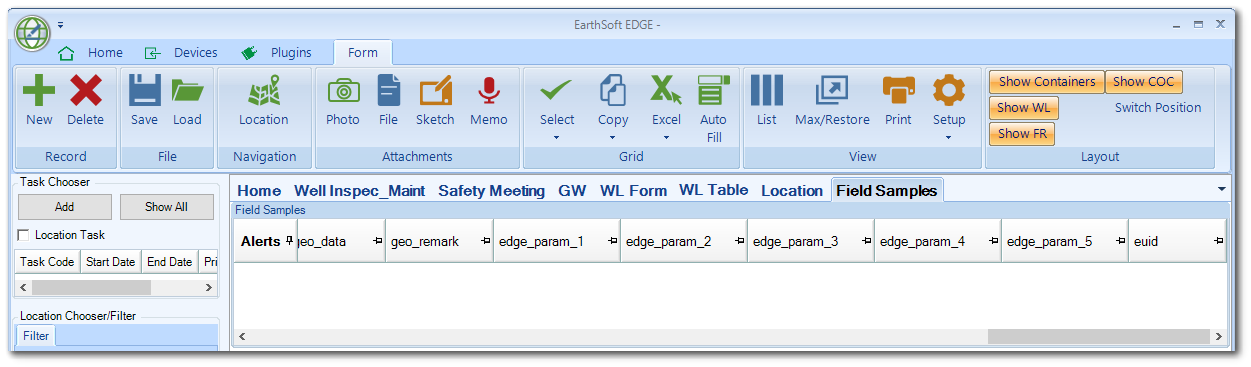Image resolution: width=1251 pixels, height=367 pixels.
Task: Select the Field Samples form tab
Action: [887, 190]
